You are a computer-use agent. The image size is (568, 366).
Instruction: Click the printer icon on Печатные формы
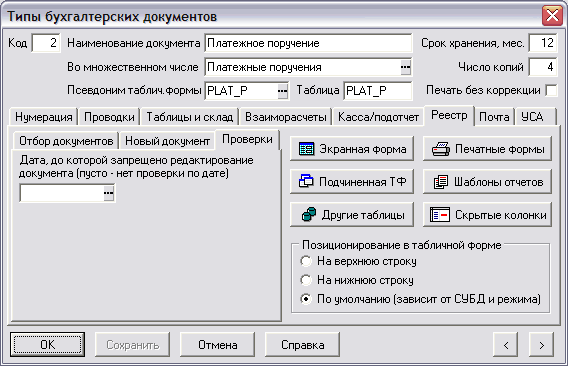coord(441,149)
